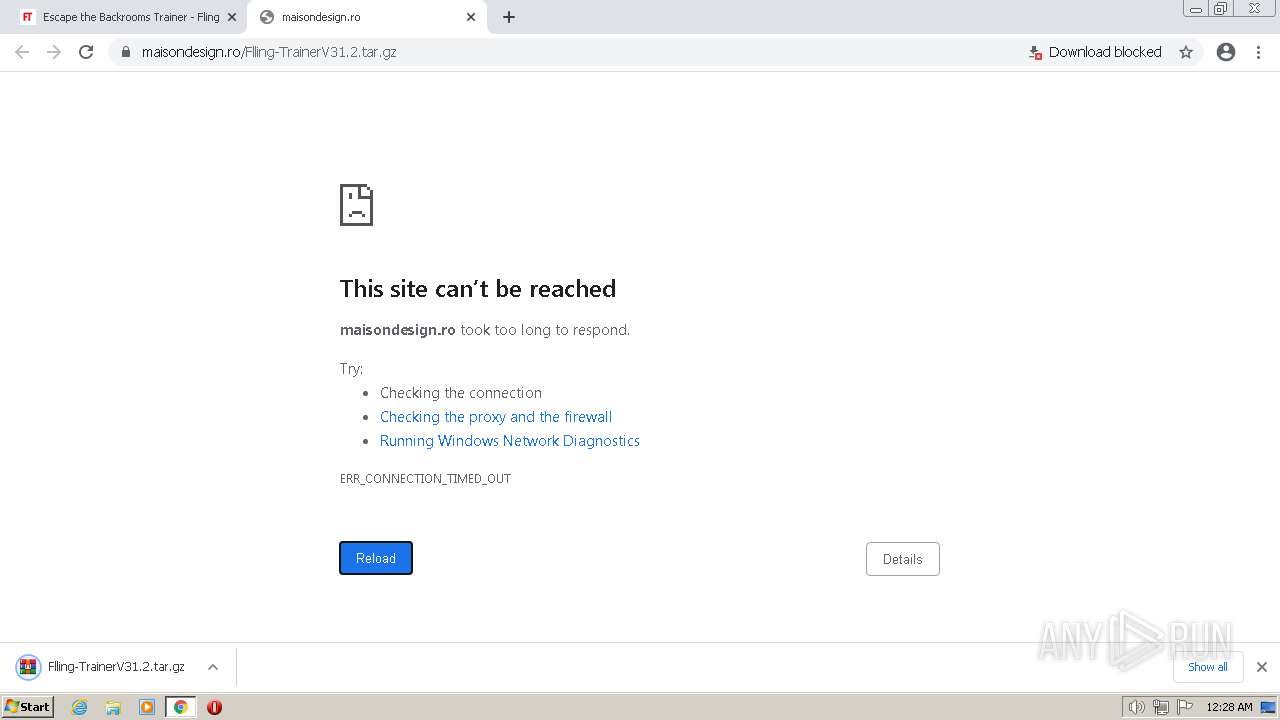Close the downloads shelf

pos(1262,667)
